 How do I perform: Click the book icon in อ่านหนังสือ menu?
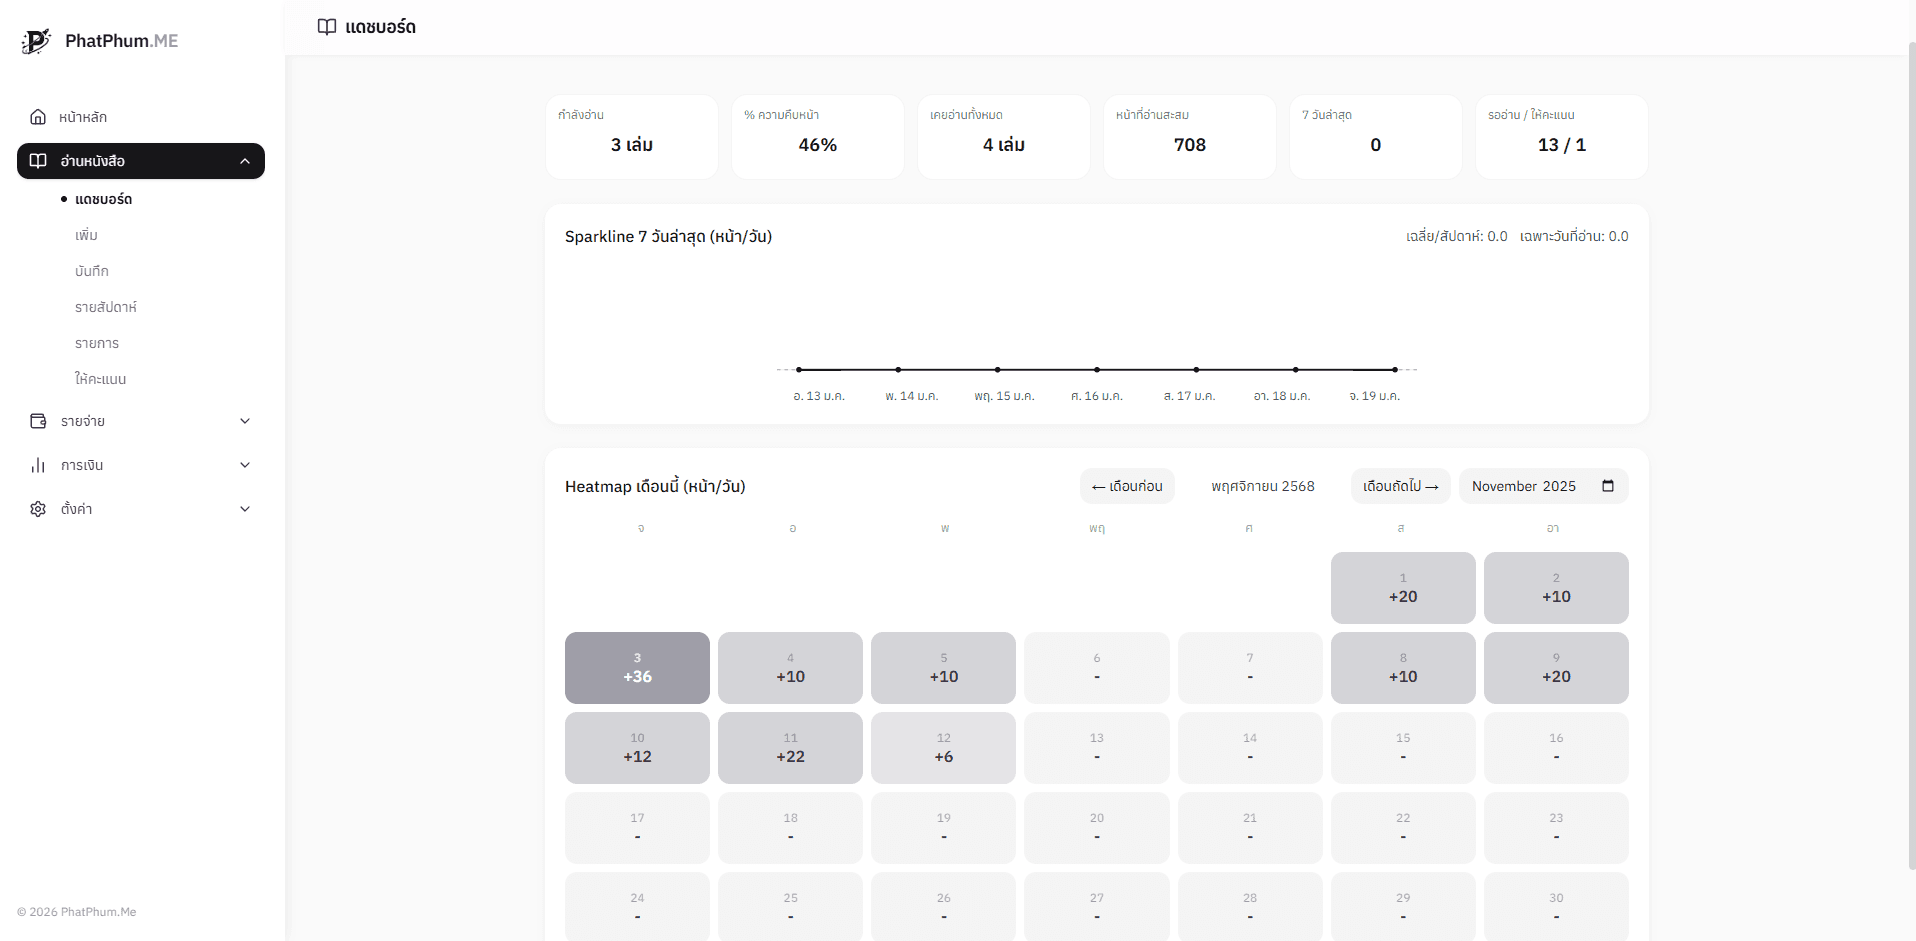coord(38,161)
